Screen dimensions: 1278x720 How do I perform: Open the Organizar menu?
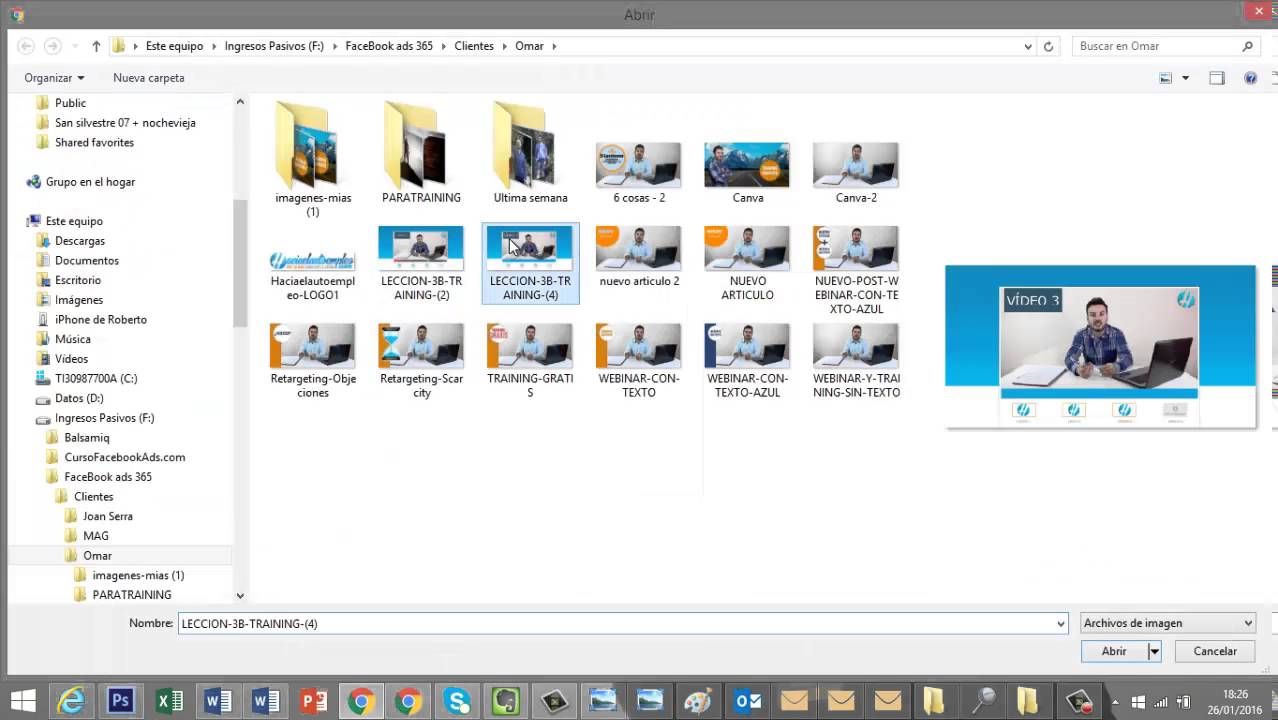click(x=54, y=78)
